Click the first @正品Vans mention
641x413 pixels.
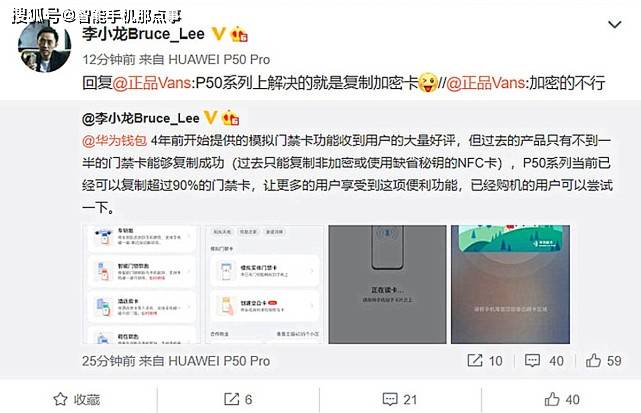click(x=152, y=83)
